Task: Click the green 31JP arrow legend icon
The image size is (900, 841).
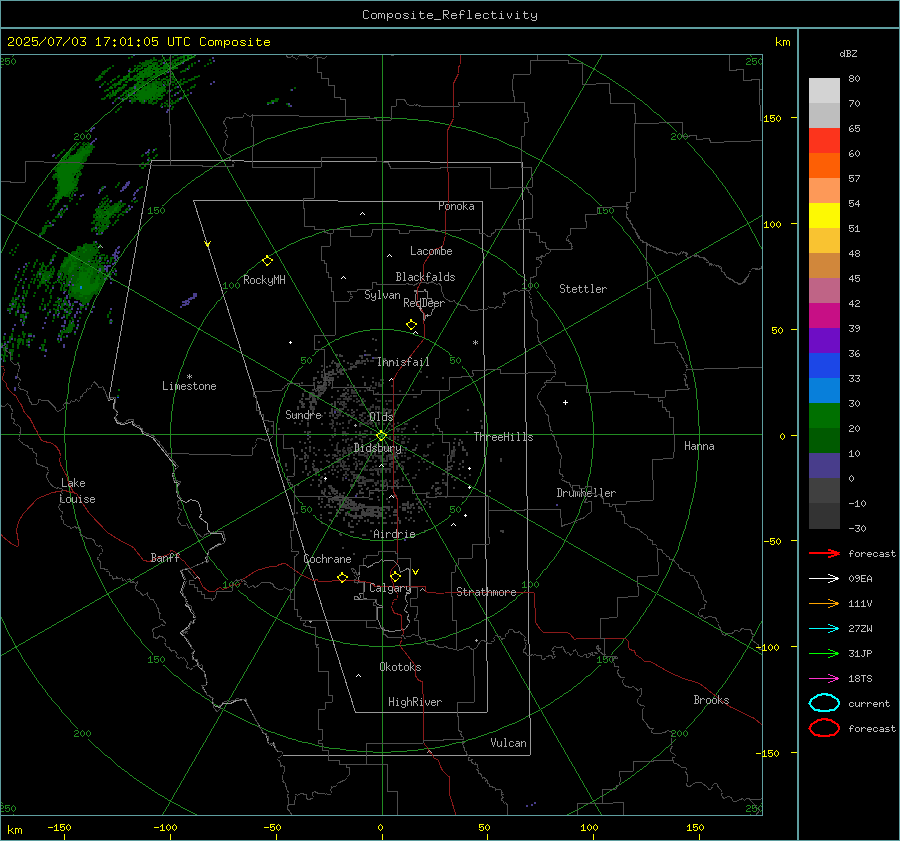Action: point(824,653)
